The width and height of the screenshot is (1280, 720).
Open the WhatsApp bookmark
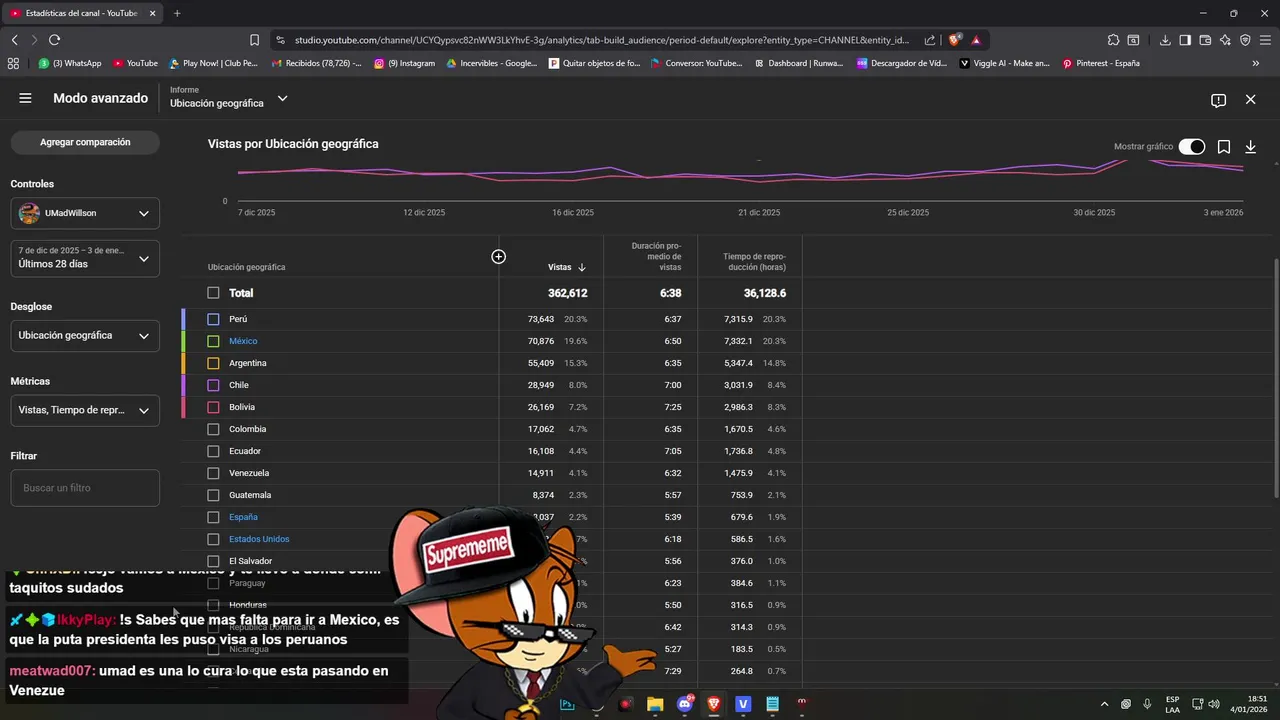point(70,63)
